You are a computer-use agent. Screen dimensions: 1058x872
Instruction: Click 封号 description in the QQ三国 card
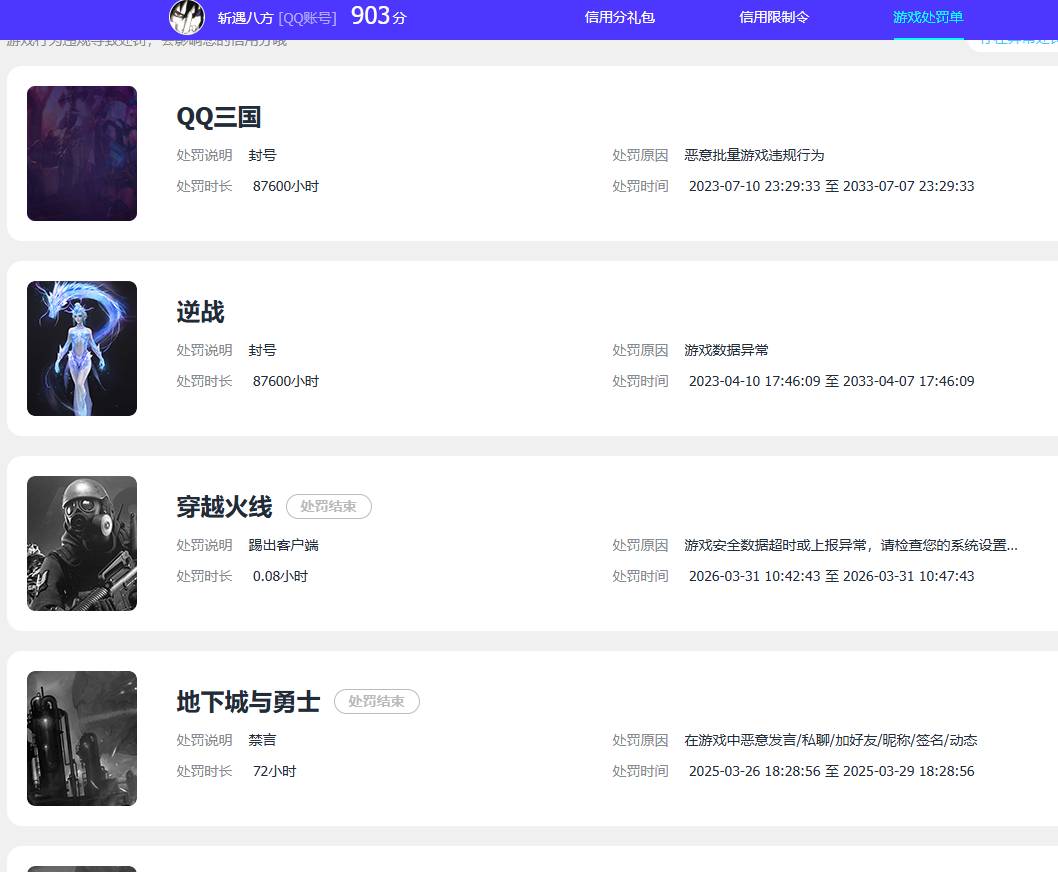coord(262,155)
